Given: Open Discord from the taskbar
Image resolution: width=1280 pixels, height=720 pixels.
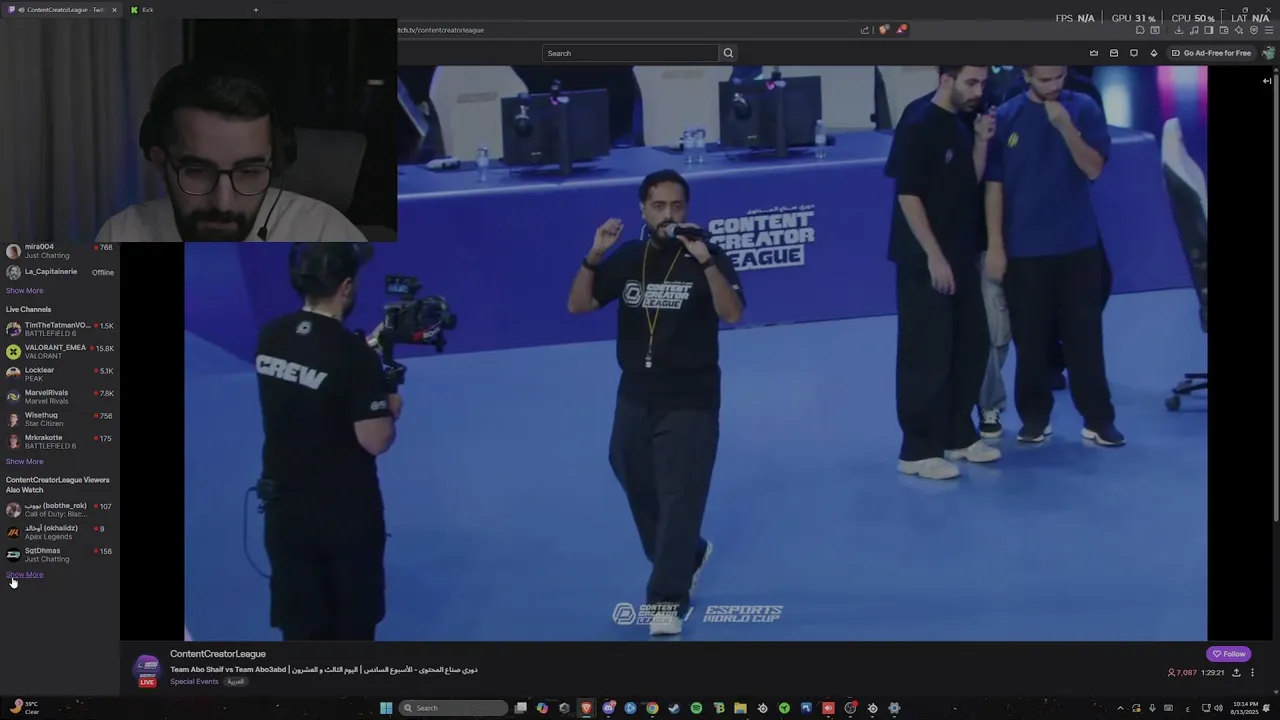Looking at the screenshot, I should pyautogui.click(x=609, y=708).
